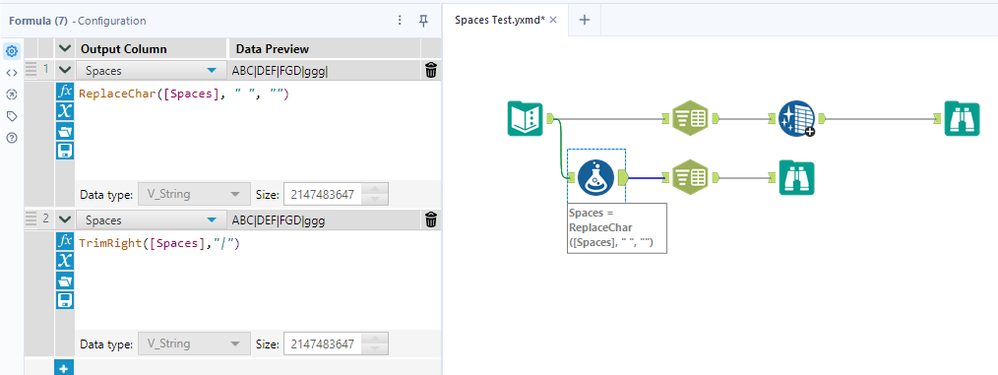The image size is (998, 375).
Task: Close the Spaces Test.yxmd tab
Action: 553,20
